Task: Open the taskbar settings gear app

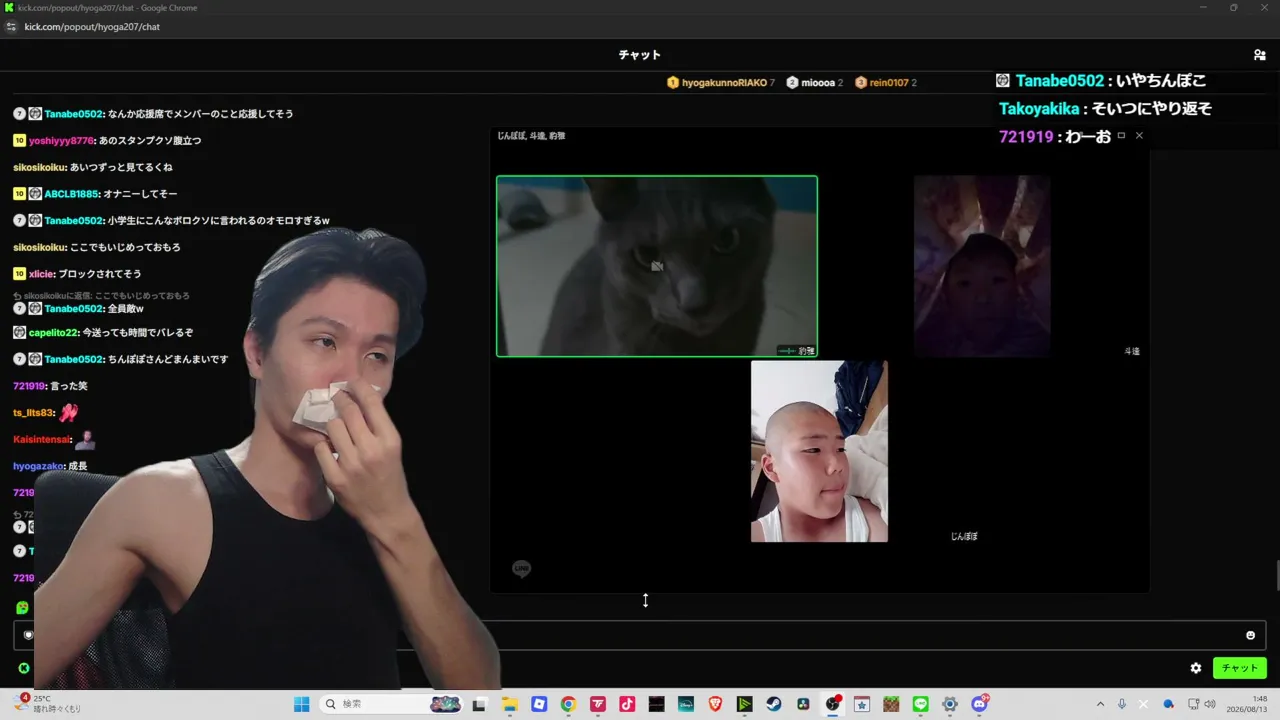Action: point(950,704)
